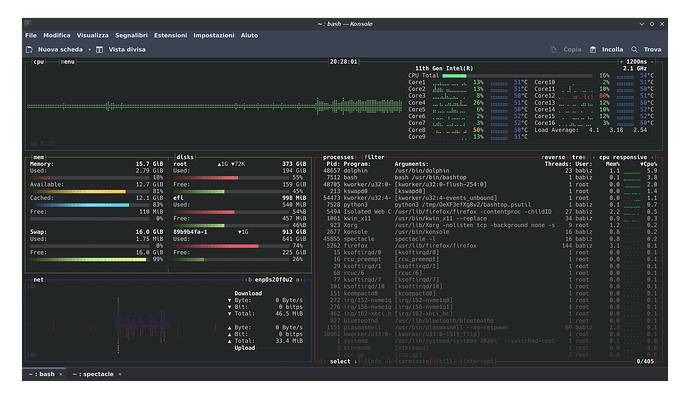
Task: Click the Trova search icon
Action: [x=635, y=49]
